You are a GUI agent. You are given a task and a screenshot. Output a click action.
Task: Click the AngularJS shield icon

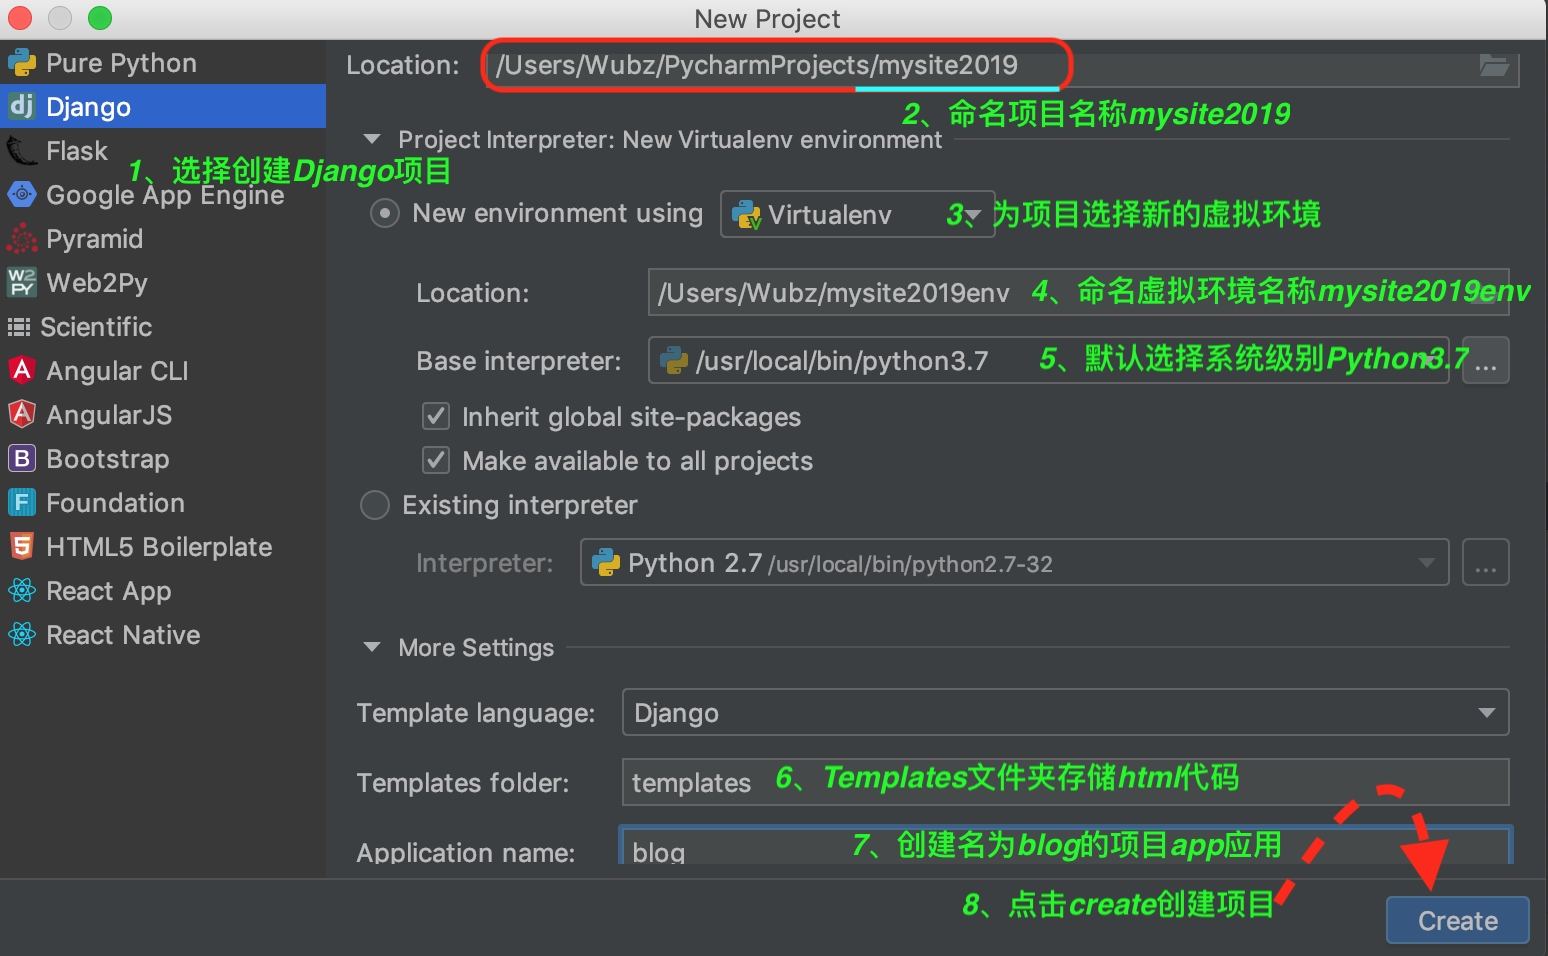22,414
